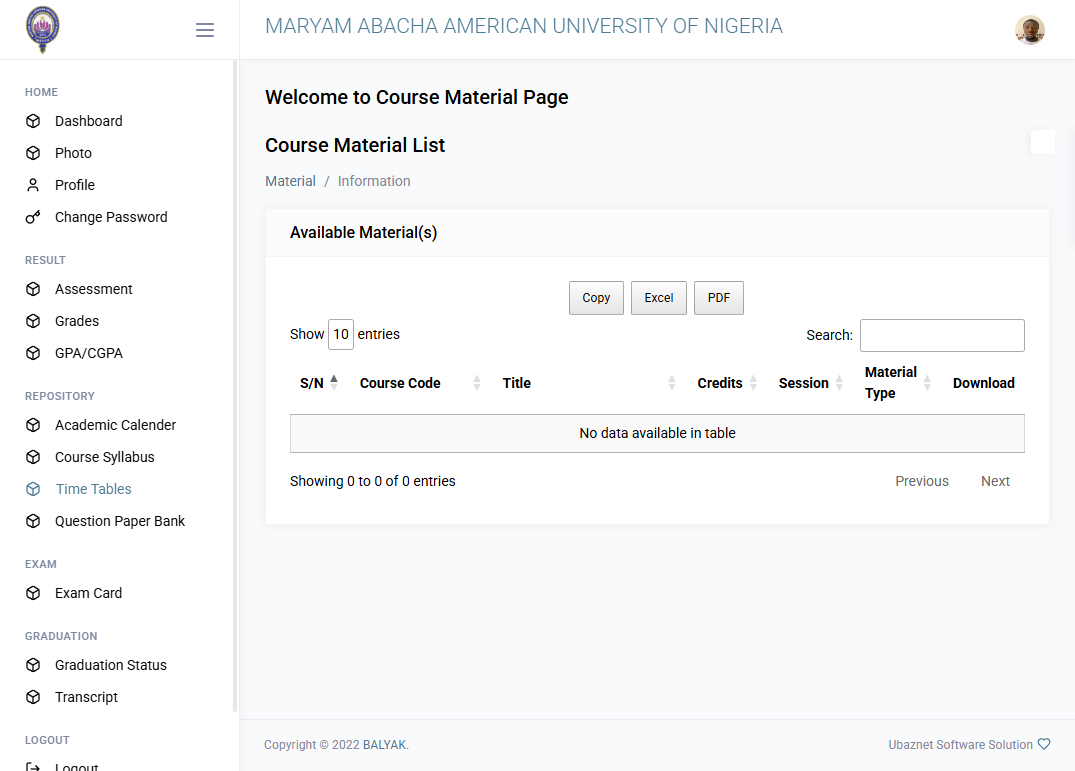
Task: Click the PDF export button
Action: [718, 298]
